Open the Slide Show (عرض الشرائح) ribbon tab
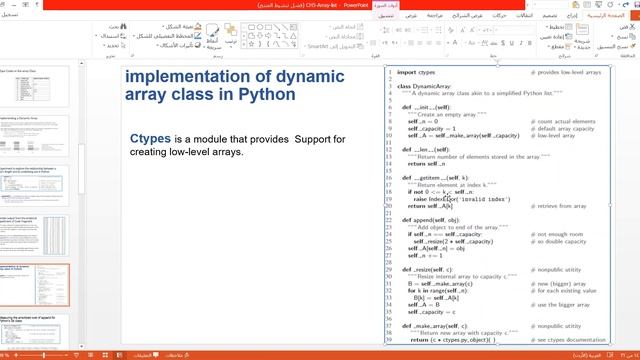Screen dimensions: 640x360 [x=467, y=16]
